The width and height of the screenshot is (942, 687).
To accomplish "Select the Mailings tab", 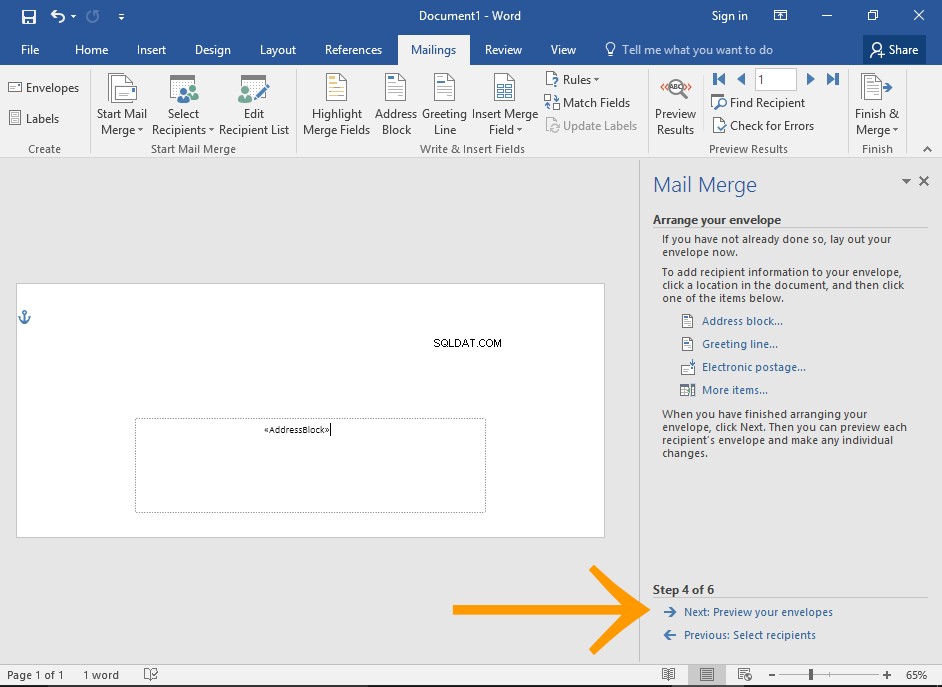I will tap(433, 50).
